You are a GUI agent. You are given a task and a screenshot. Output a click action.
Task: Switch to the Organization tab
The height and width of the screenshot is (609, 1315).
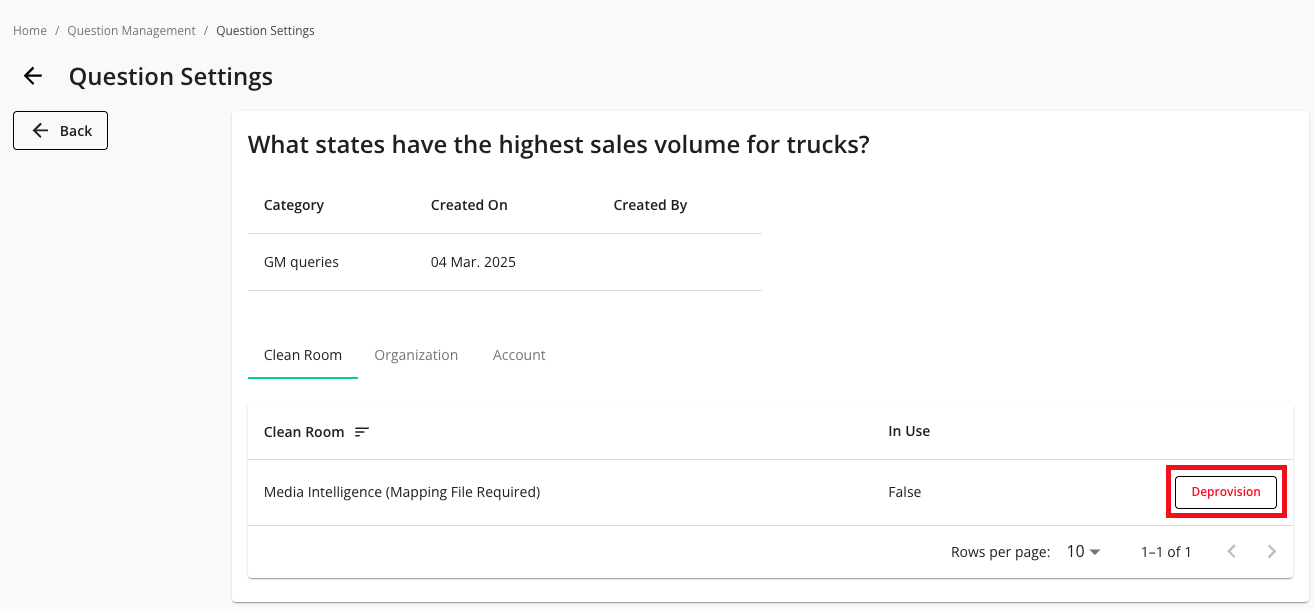[x=416, y=355]
